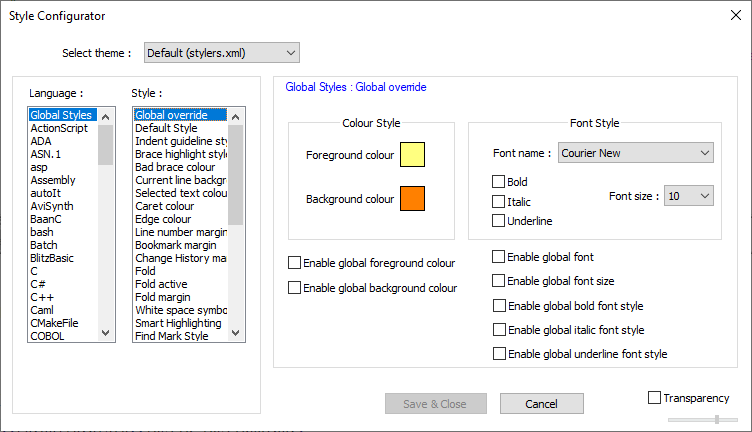
Task: Select Assembly in the Language list
Action: (x=63, y=180)
